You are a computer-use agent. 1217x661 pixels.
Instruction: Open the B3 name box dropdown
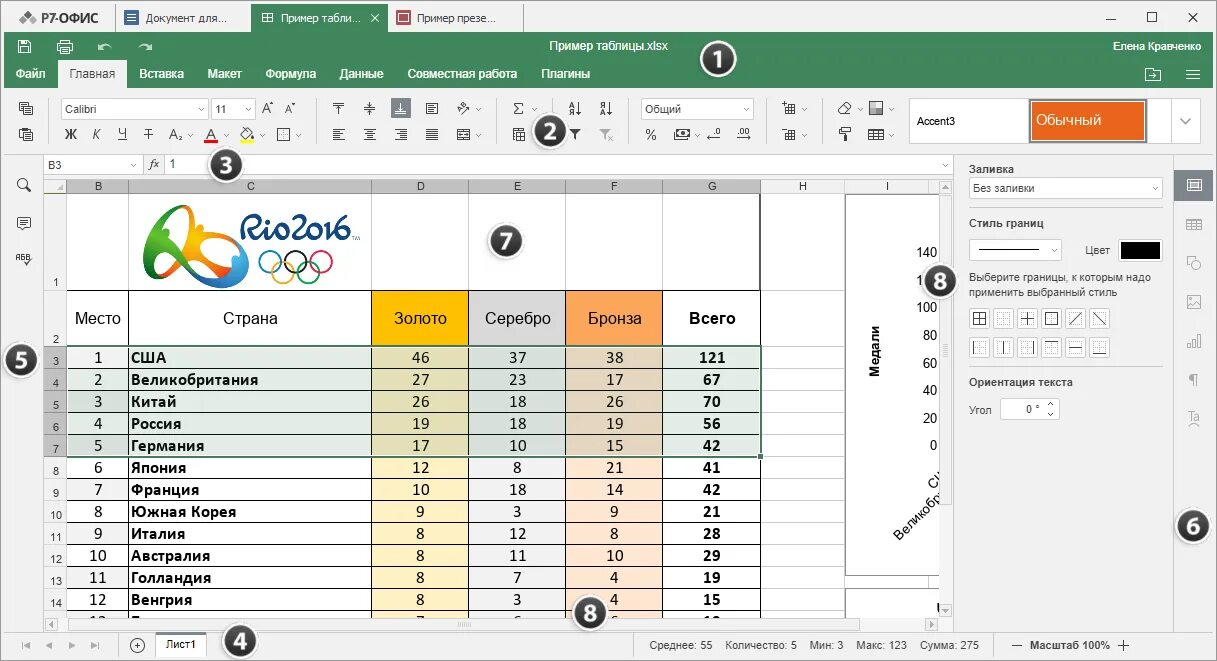pos(133,164)
